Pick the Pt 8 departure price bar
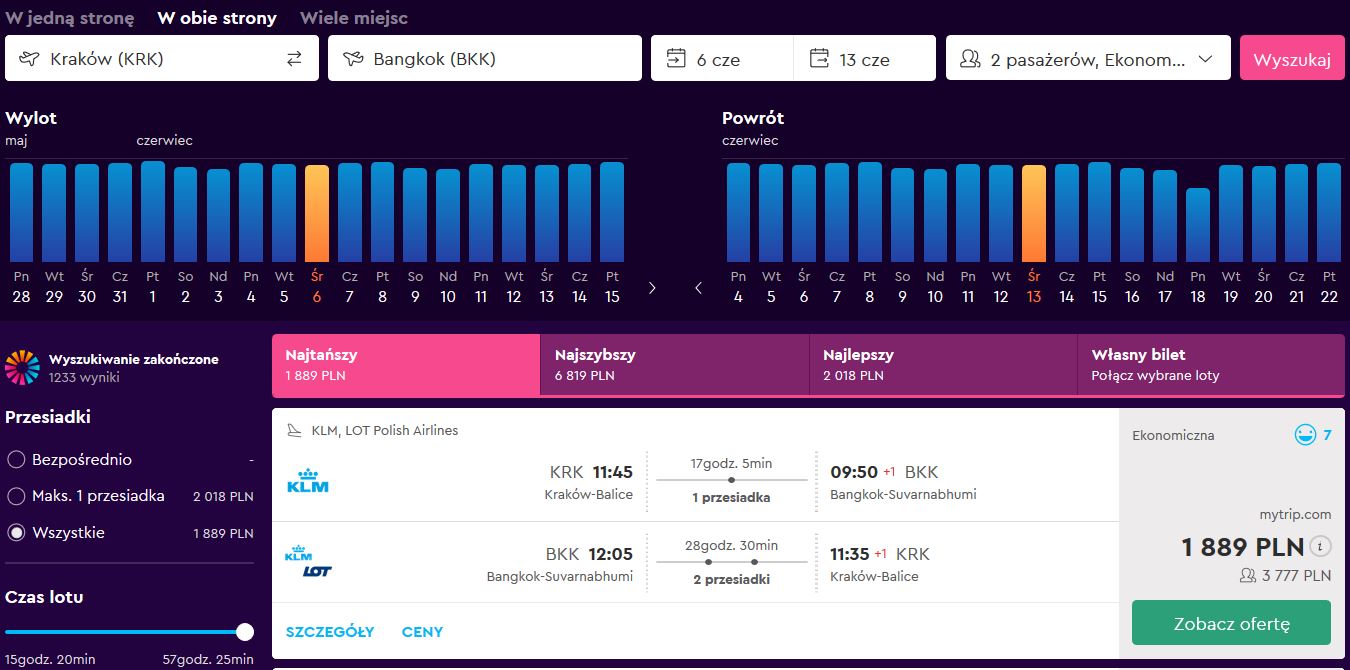 (382, 212)
